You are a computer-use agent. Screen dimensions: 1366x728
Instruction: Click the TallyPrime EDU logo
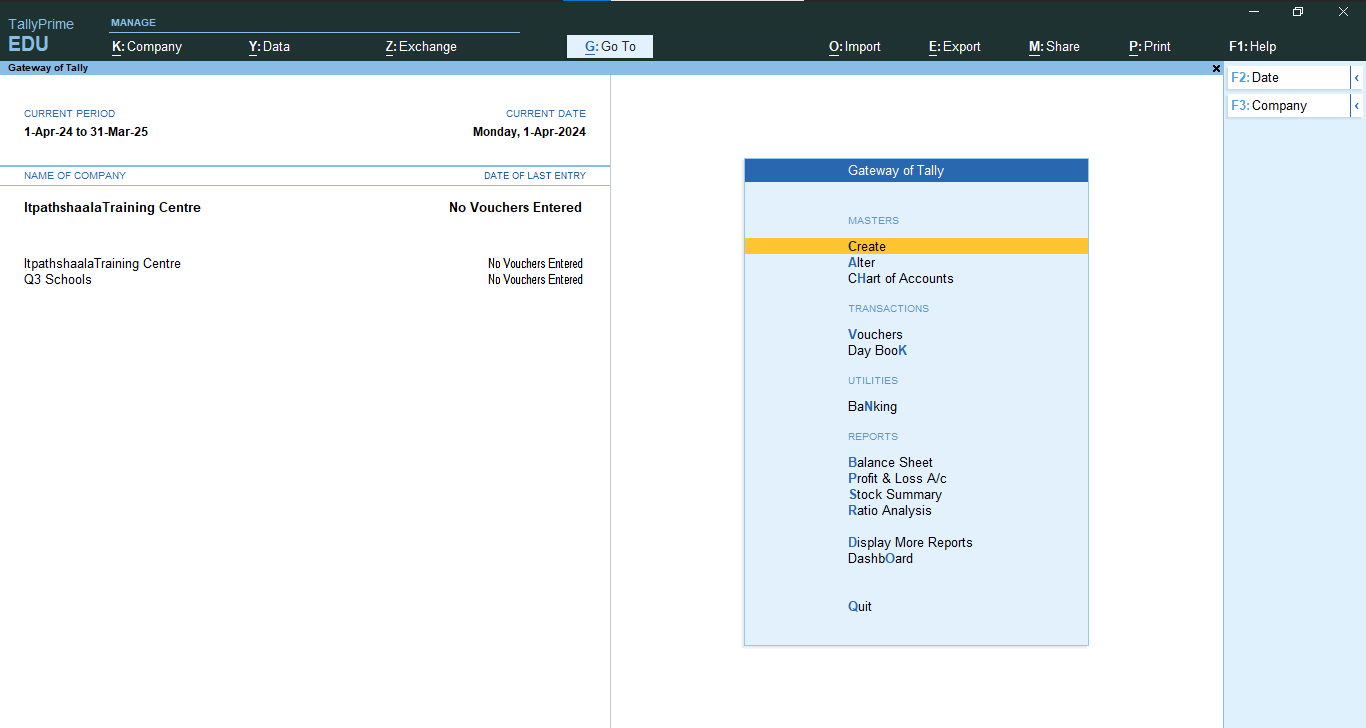(41, 35)
